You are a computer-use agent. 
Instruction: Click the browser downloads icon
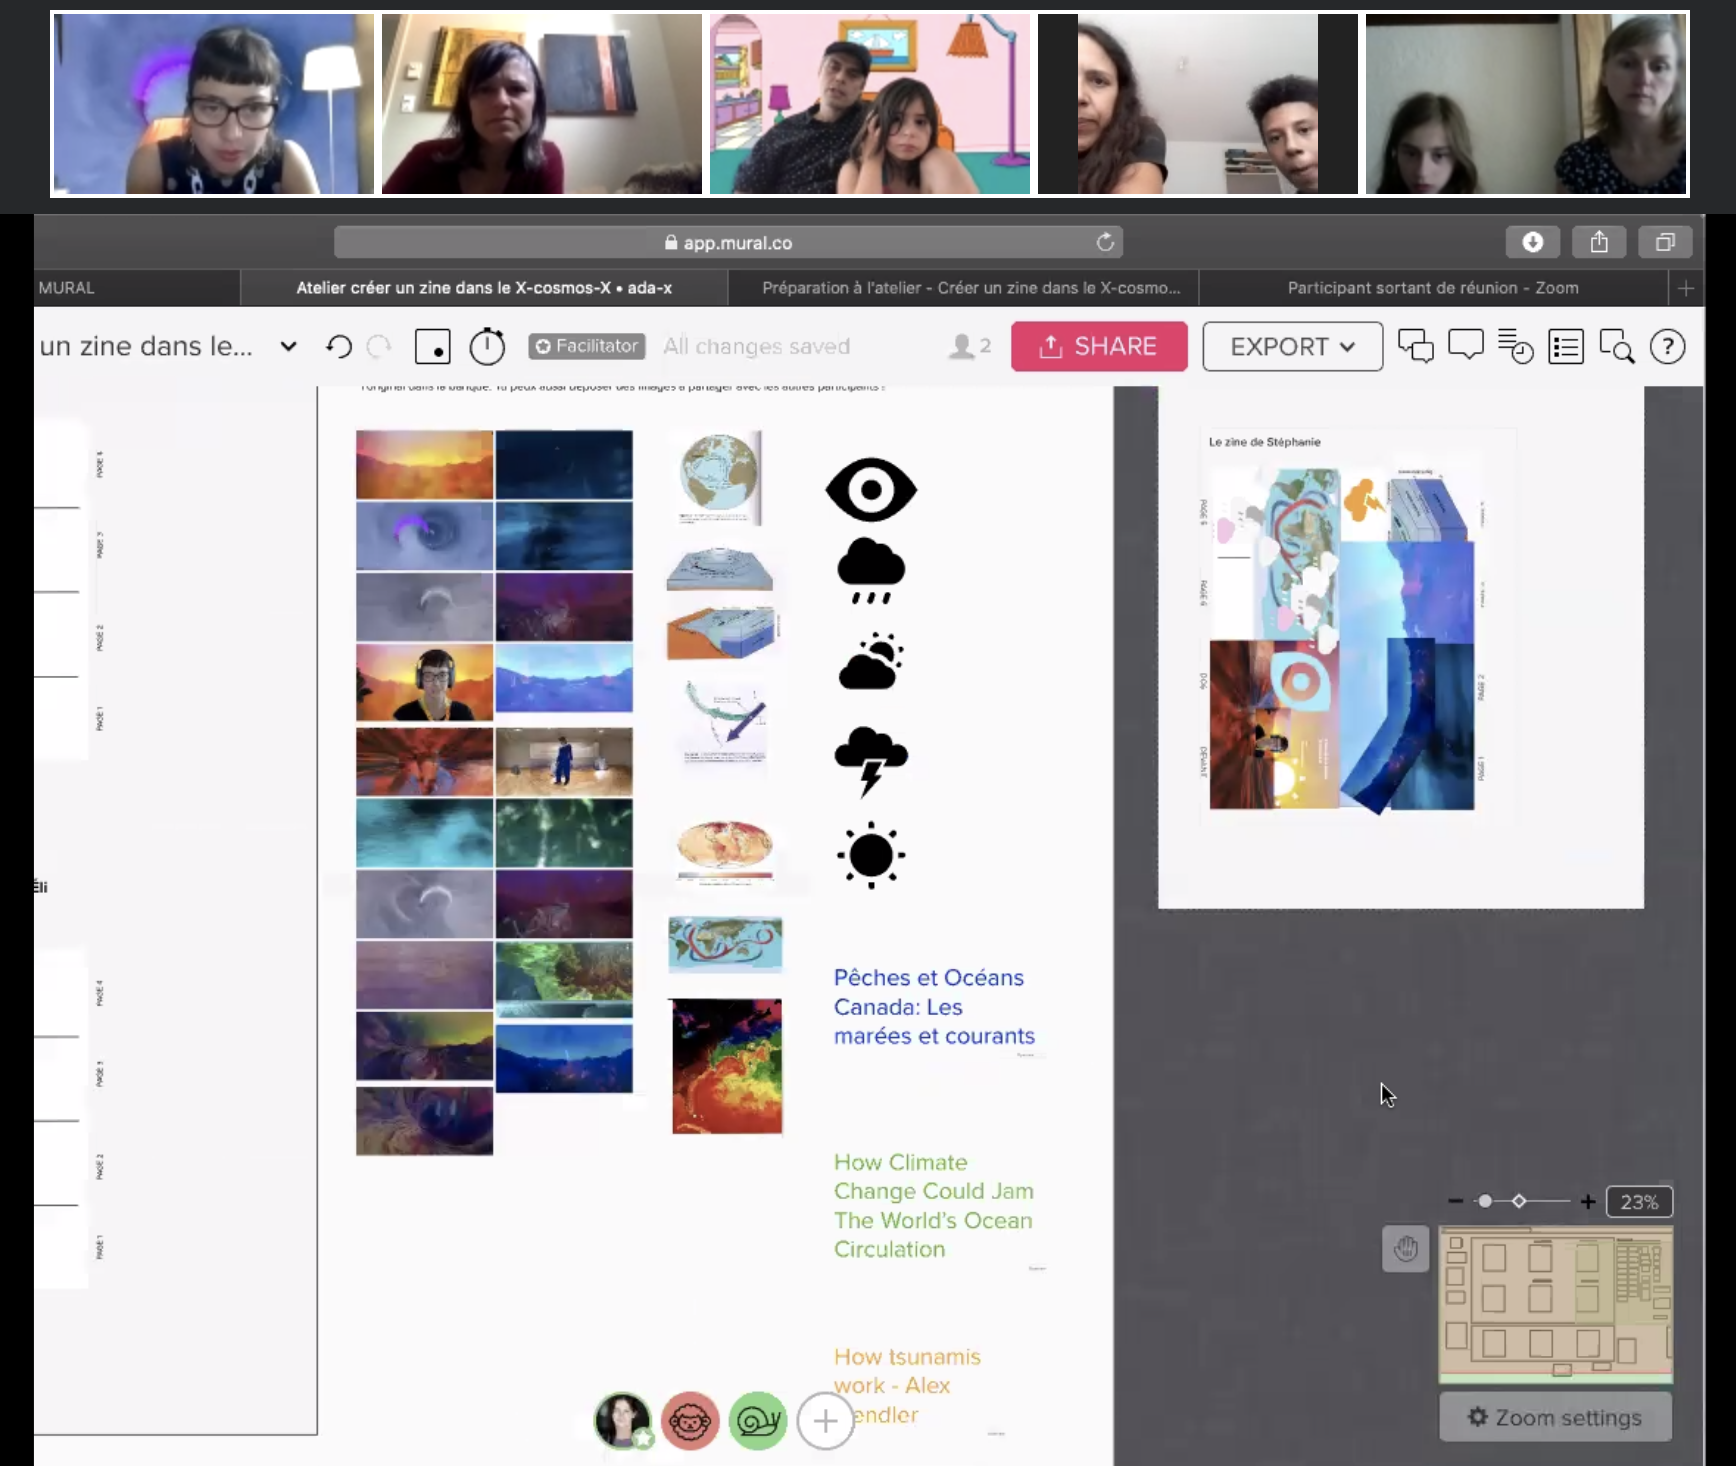(1532, 242)
